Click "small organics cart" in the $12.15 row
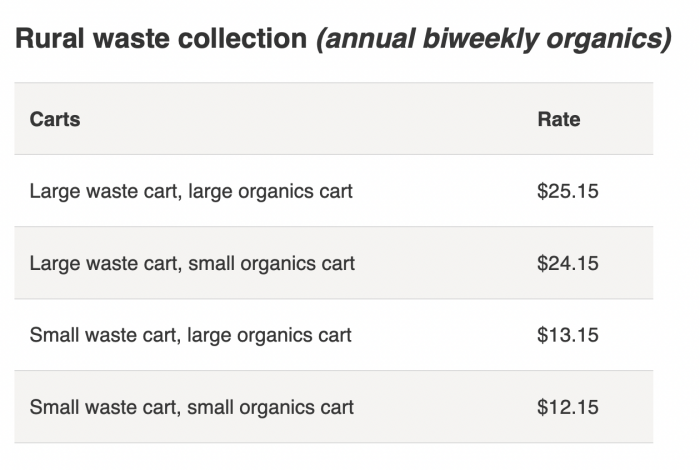The image size is (700, 470). point(271,407)
